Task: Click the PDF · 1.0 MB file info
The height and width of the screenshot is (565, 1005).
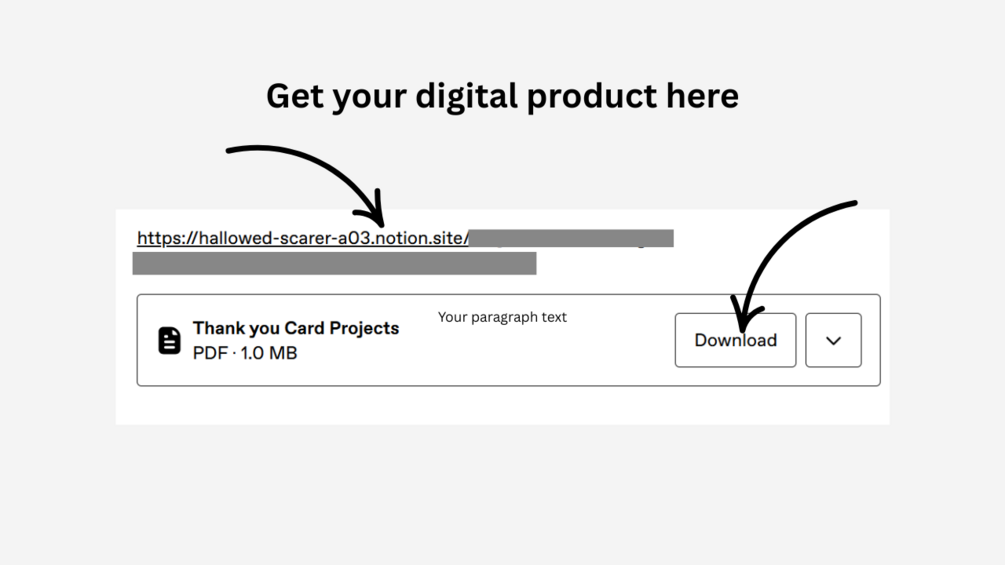Action: click(245, 353)
